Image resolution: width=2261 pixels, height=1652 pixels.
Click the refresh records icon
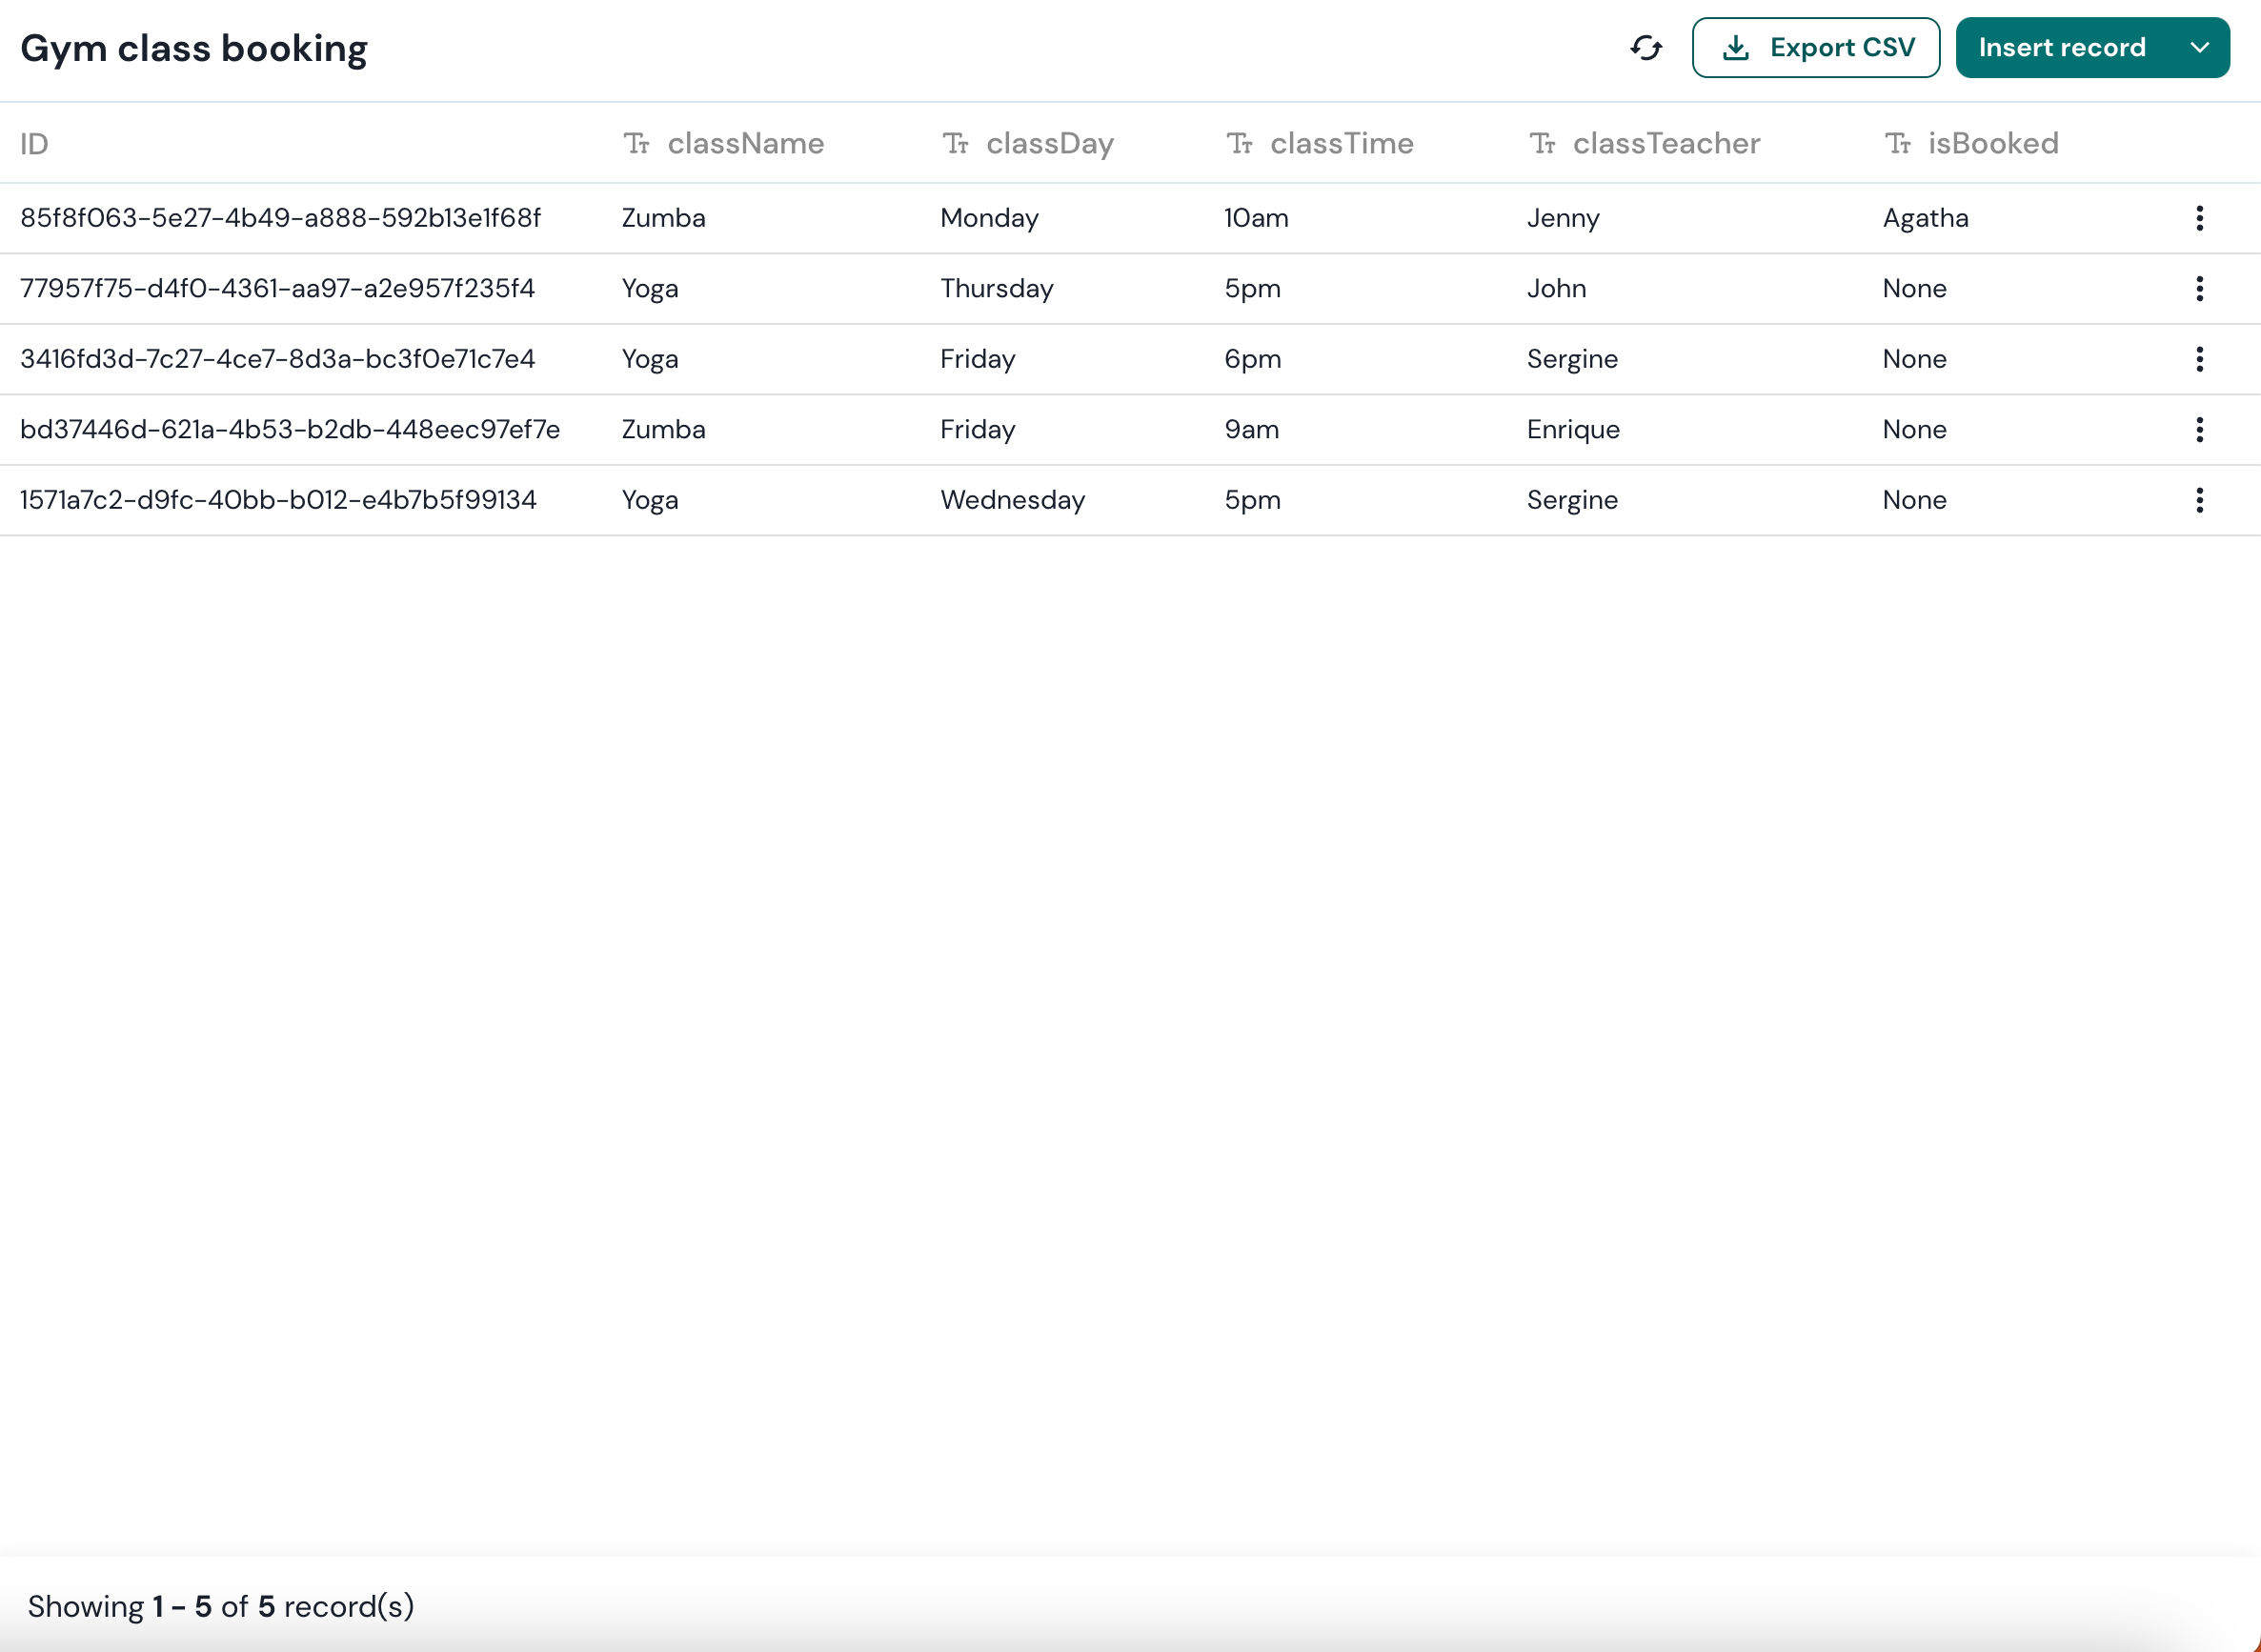1645,48
